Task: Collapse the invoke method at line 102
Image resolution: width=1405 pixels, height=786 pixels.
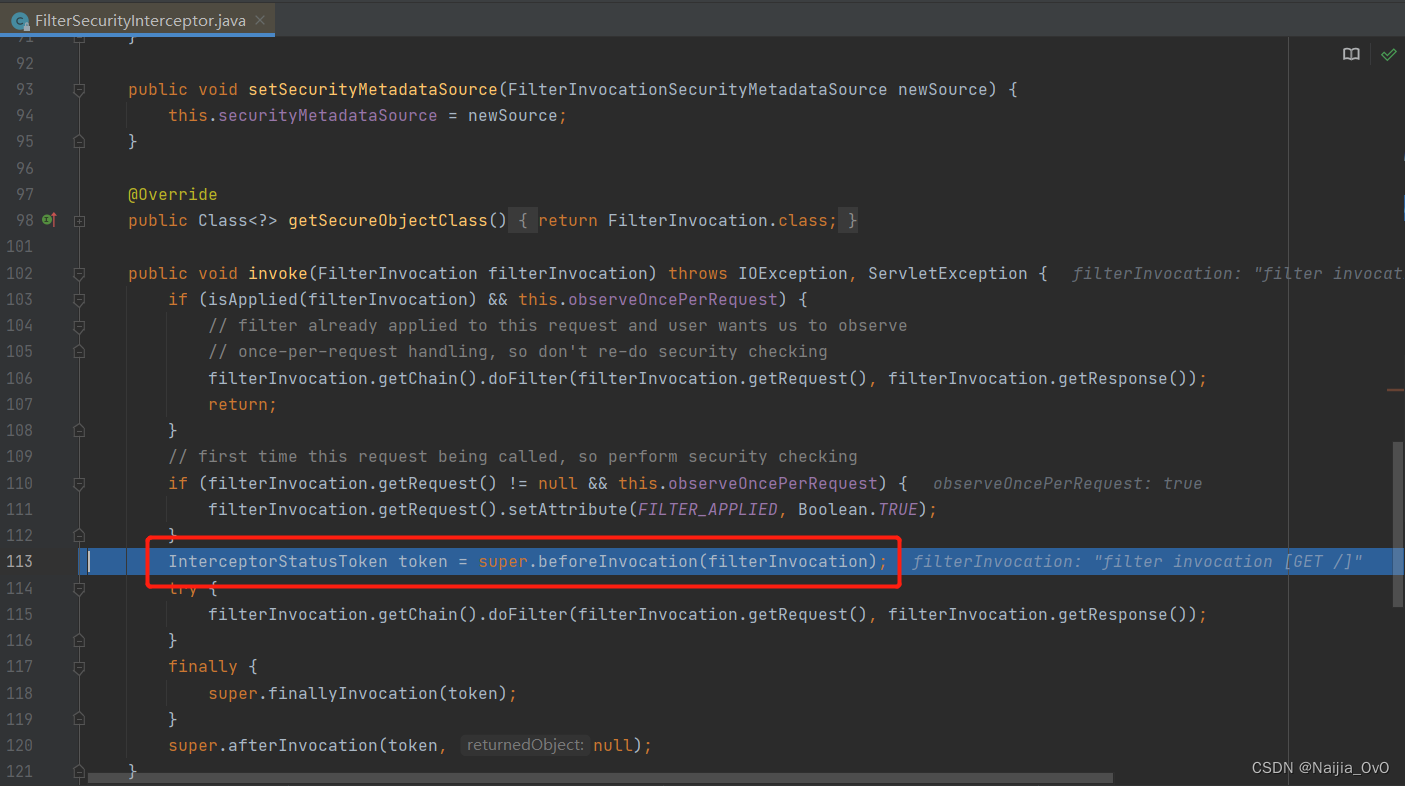Action: (79, 273)
